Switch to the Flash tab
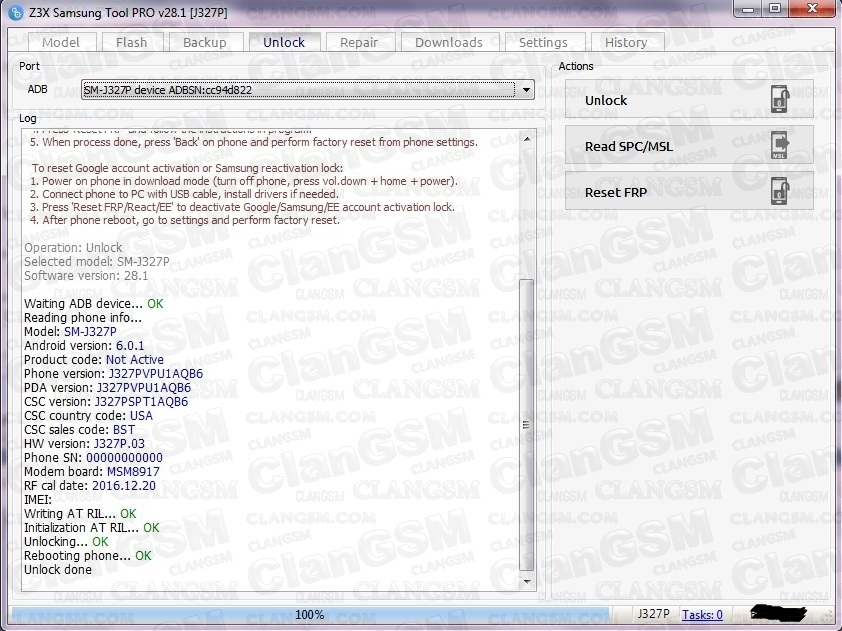 [132, 42]
